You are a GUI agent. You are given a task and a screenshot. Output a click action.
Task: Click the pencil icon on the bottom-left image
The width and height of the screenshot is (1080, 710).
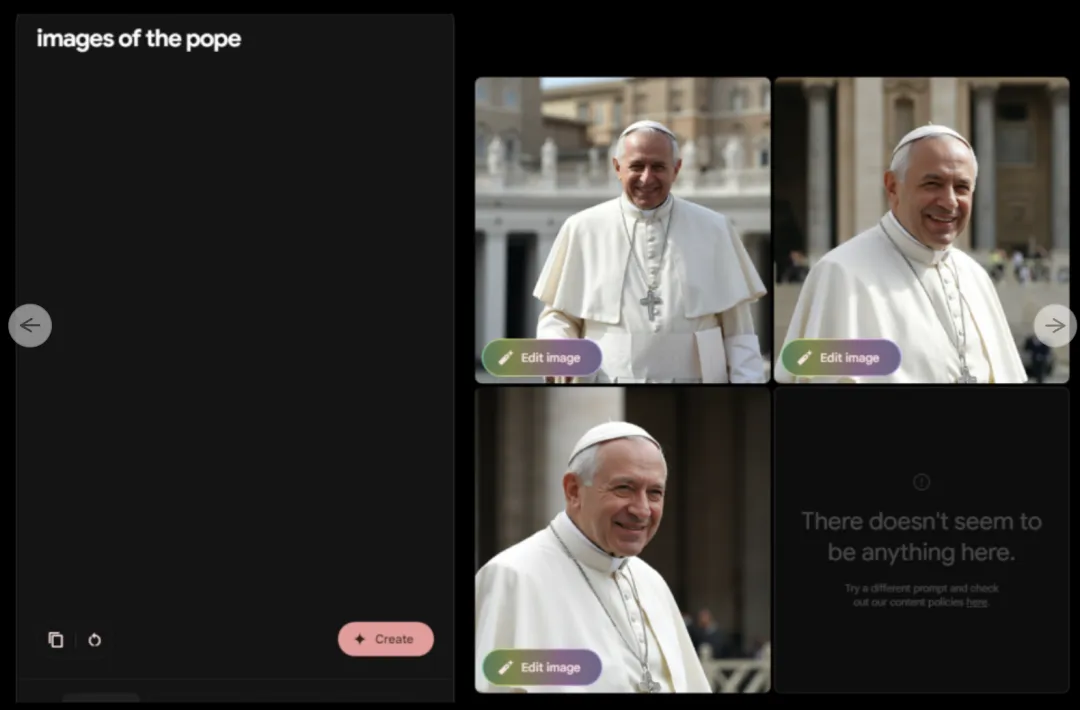[x=505, y=667]
